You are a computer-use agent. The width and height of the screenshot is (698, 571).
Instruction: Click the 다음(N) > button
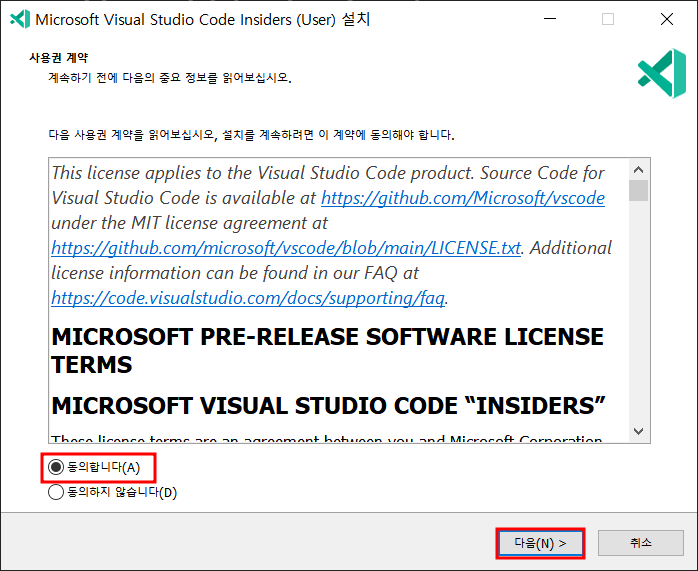[x=540, y=543]
